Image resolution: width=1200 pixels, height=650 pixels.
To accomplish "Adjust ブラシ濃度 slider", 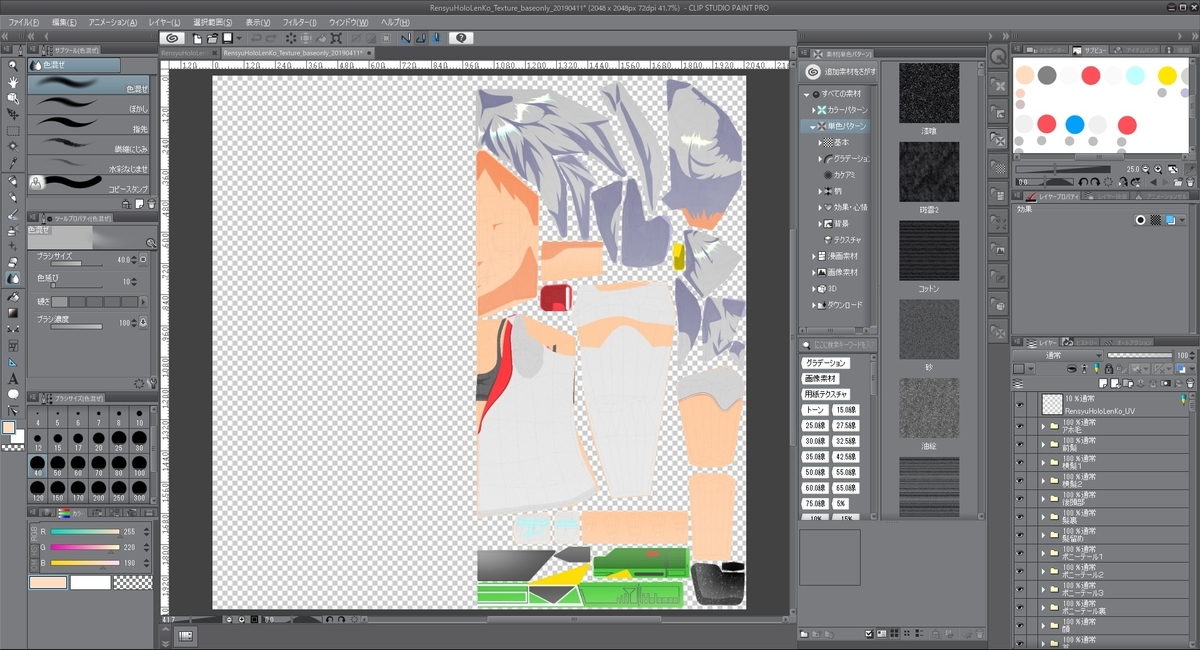I will point(76,326).
